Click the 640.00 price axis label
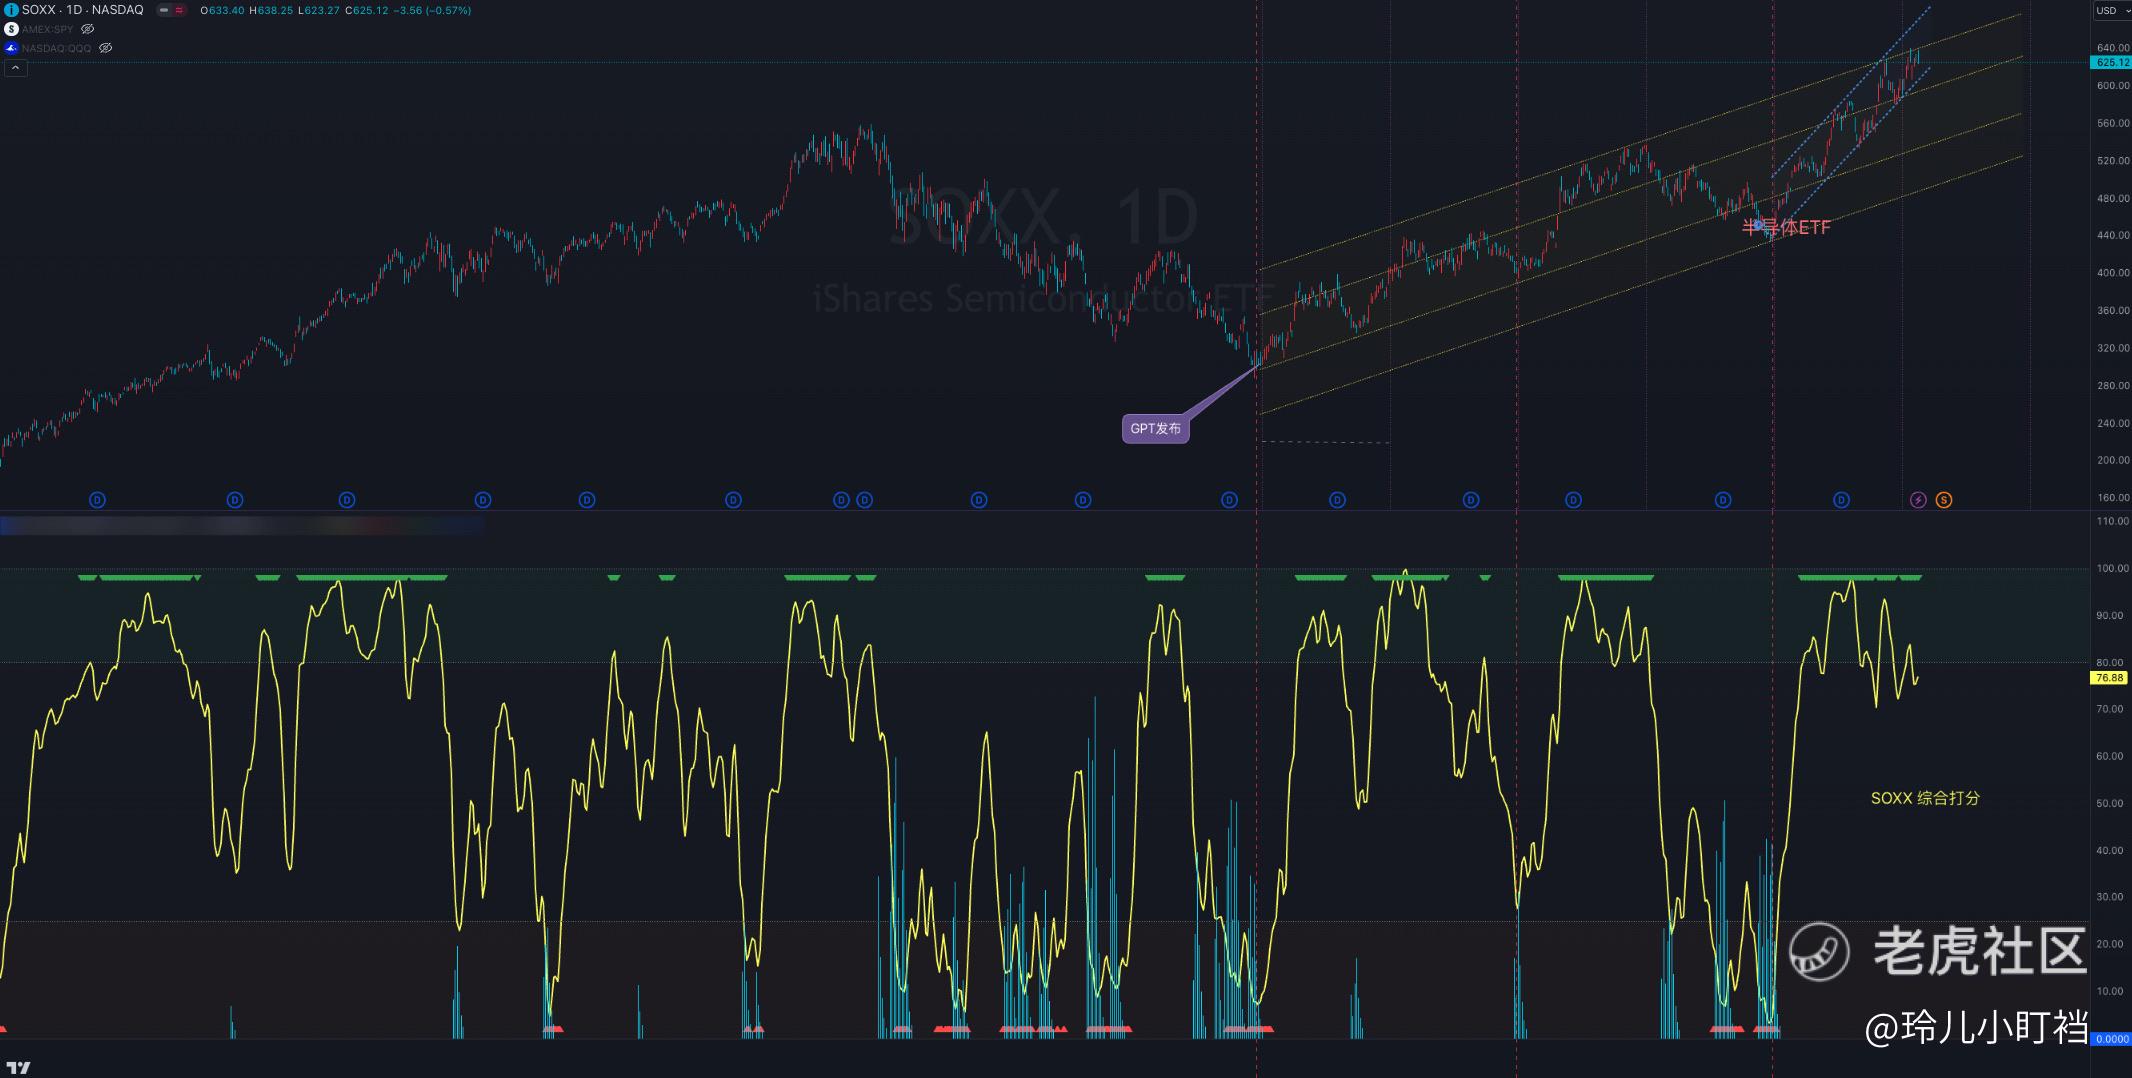The height and width of the screenshot is (1078, 2132). (2113, 48)
